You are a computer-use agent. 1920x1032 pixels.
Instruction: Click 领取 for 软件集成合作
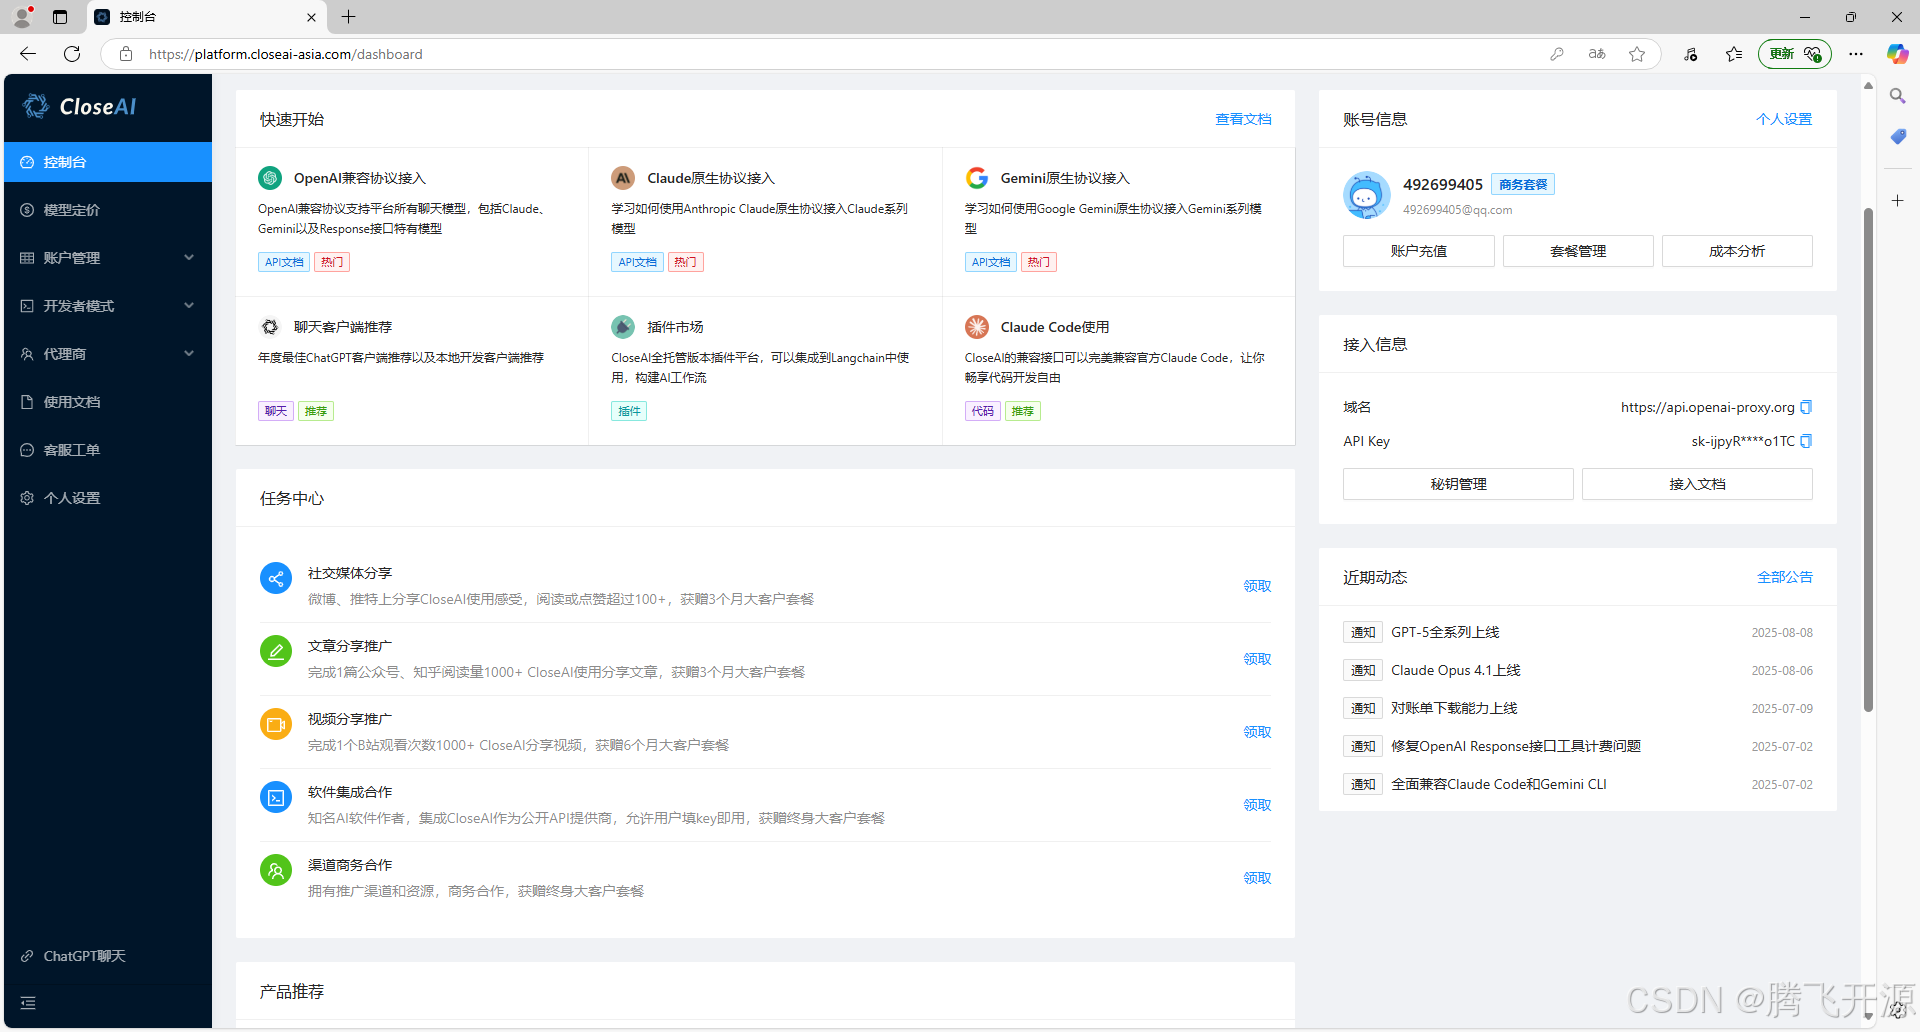point(1257,805)
